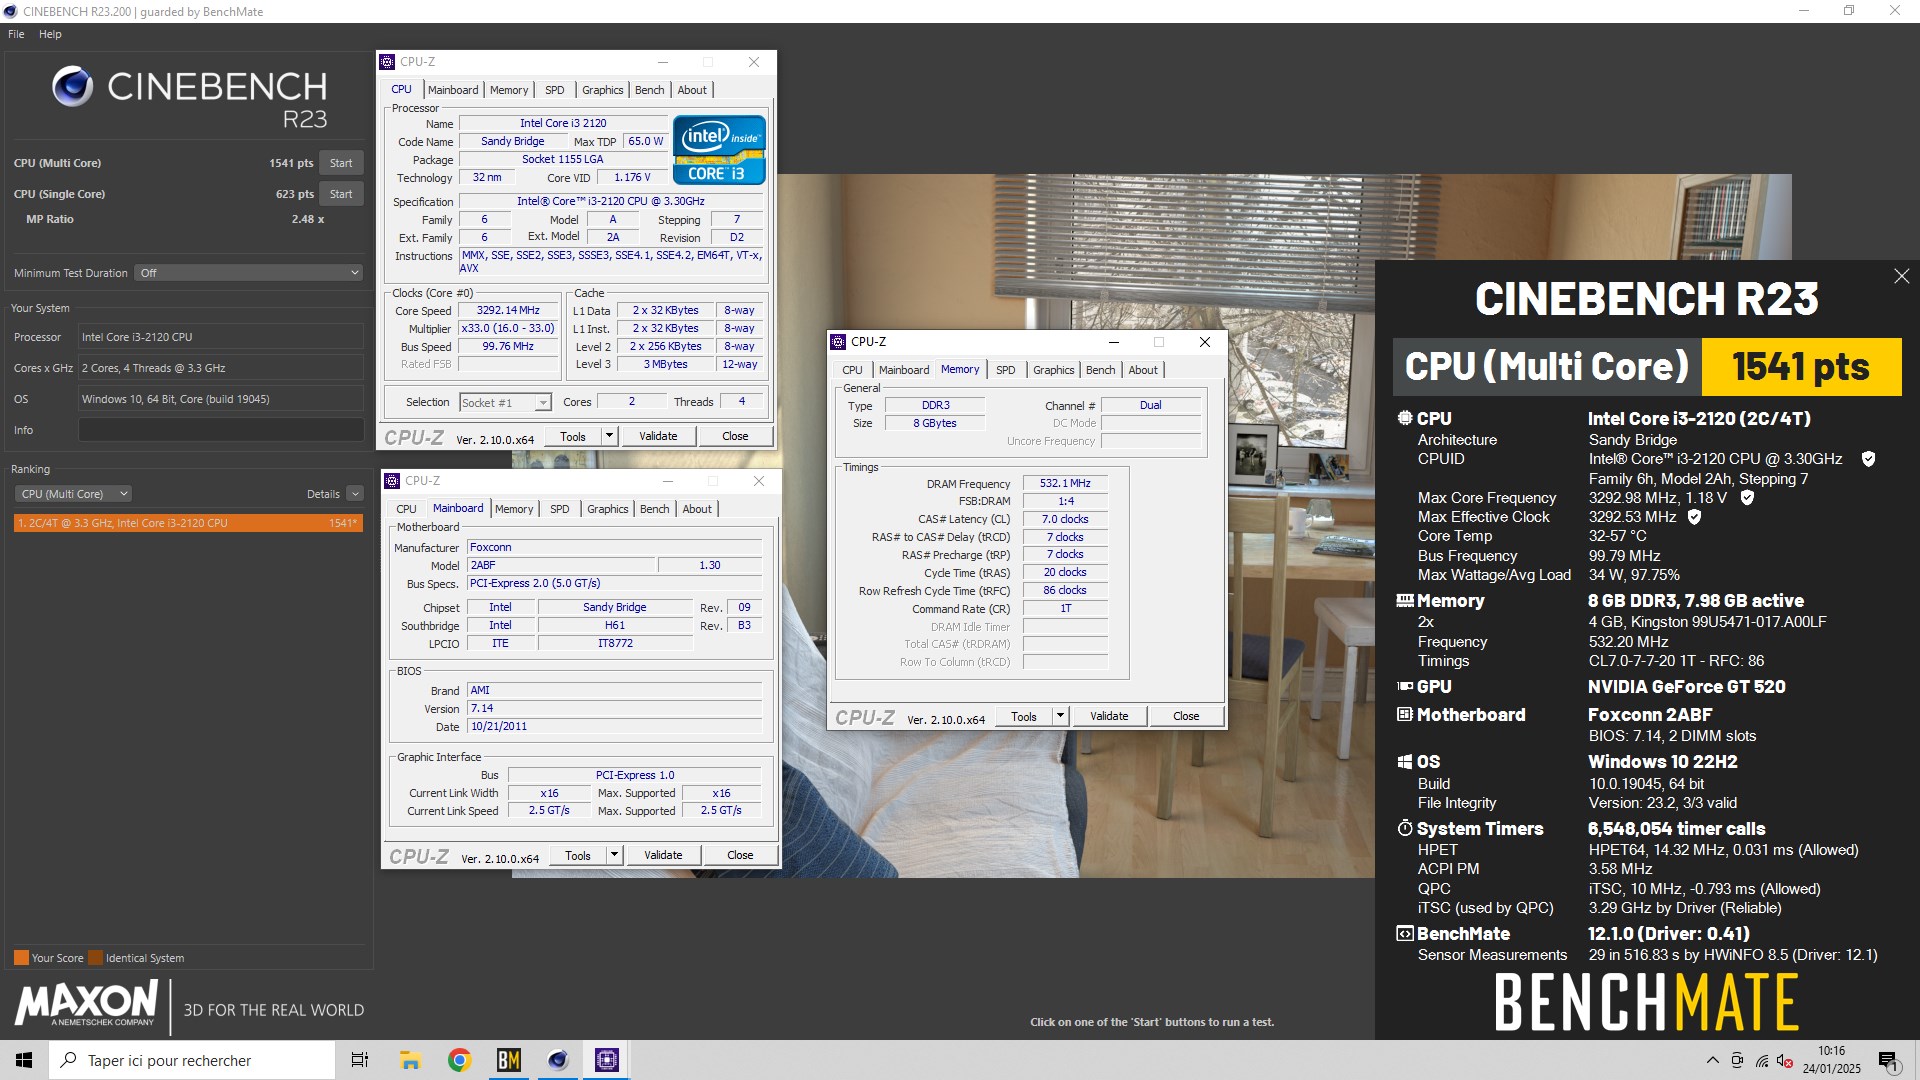Open the File menu
Screen dimensions: 1920x1080
16,34
